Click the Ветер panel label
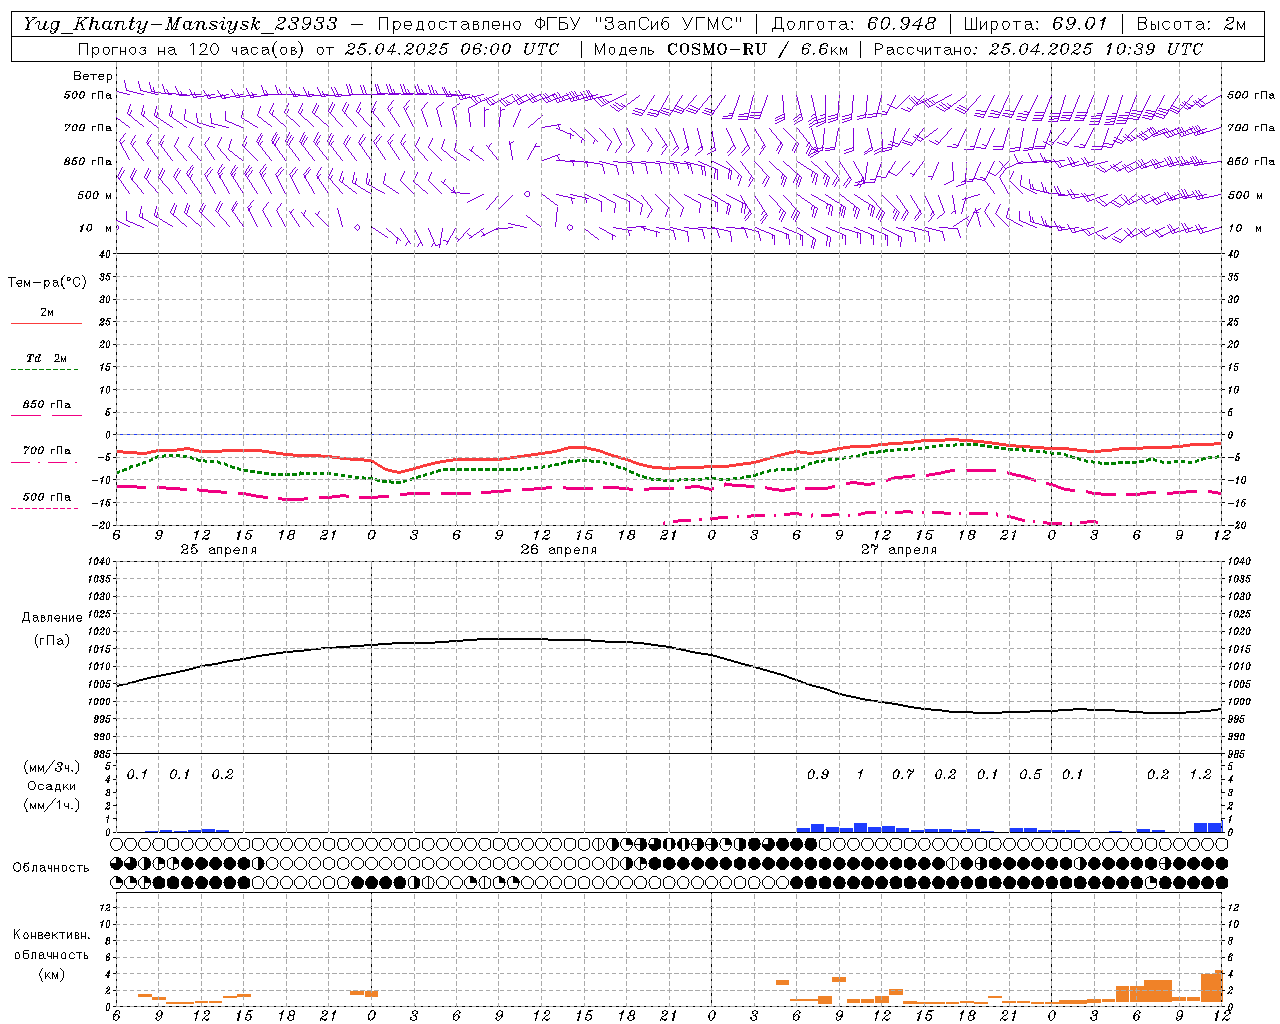 [92, 76]
